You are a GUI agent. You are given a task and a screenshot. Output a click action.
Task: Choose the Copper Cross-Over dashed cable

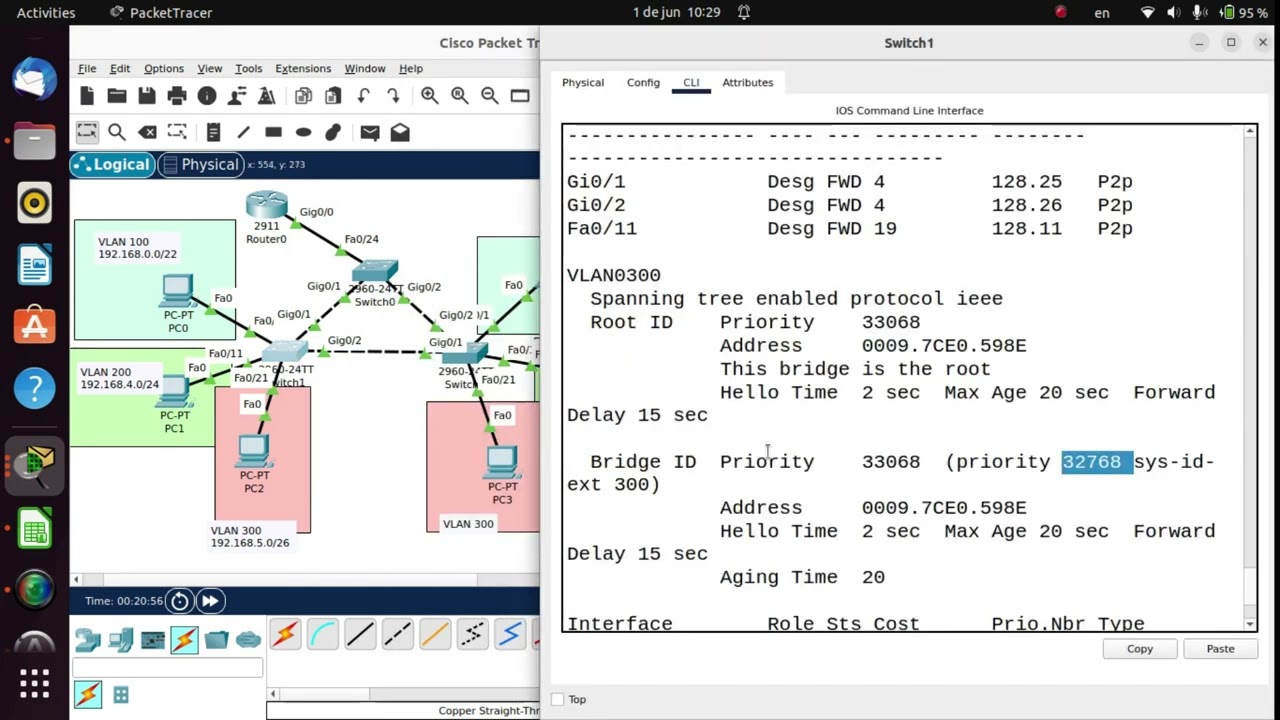coord(397,634)
